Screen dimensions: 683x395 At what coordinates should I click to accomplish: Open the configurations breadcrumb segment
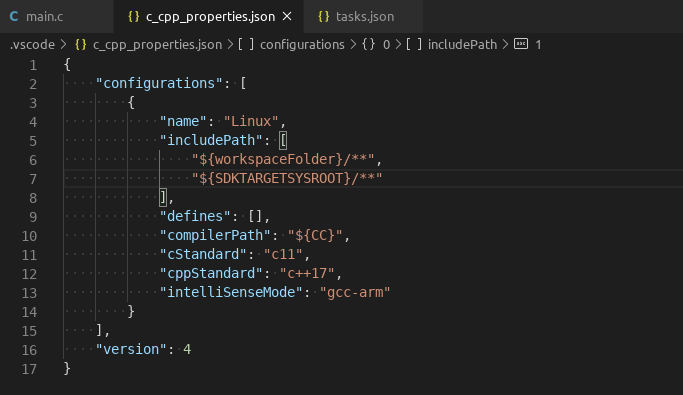pos(302,44)
